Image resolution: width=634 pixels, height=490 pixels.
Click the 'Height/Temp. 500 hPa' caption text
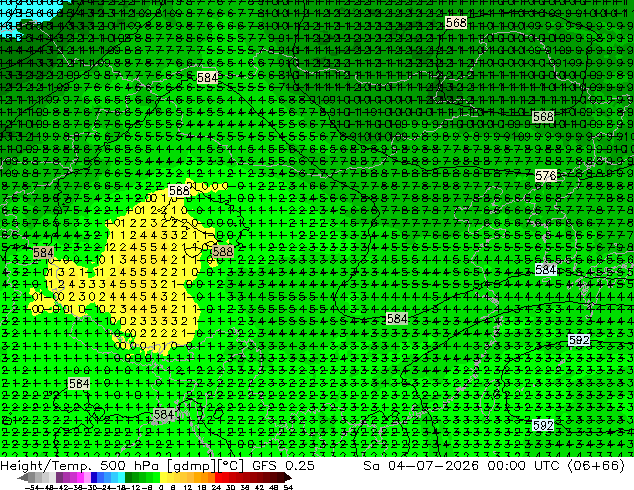tap(81, 466)
